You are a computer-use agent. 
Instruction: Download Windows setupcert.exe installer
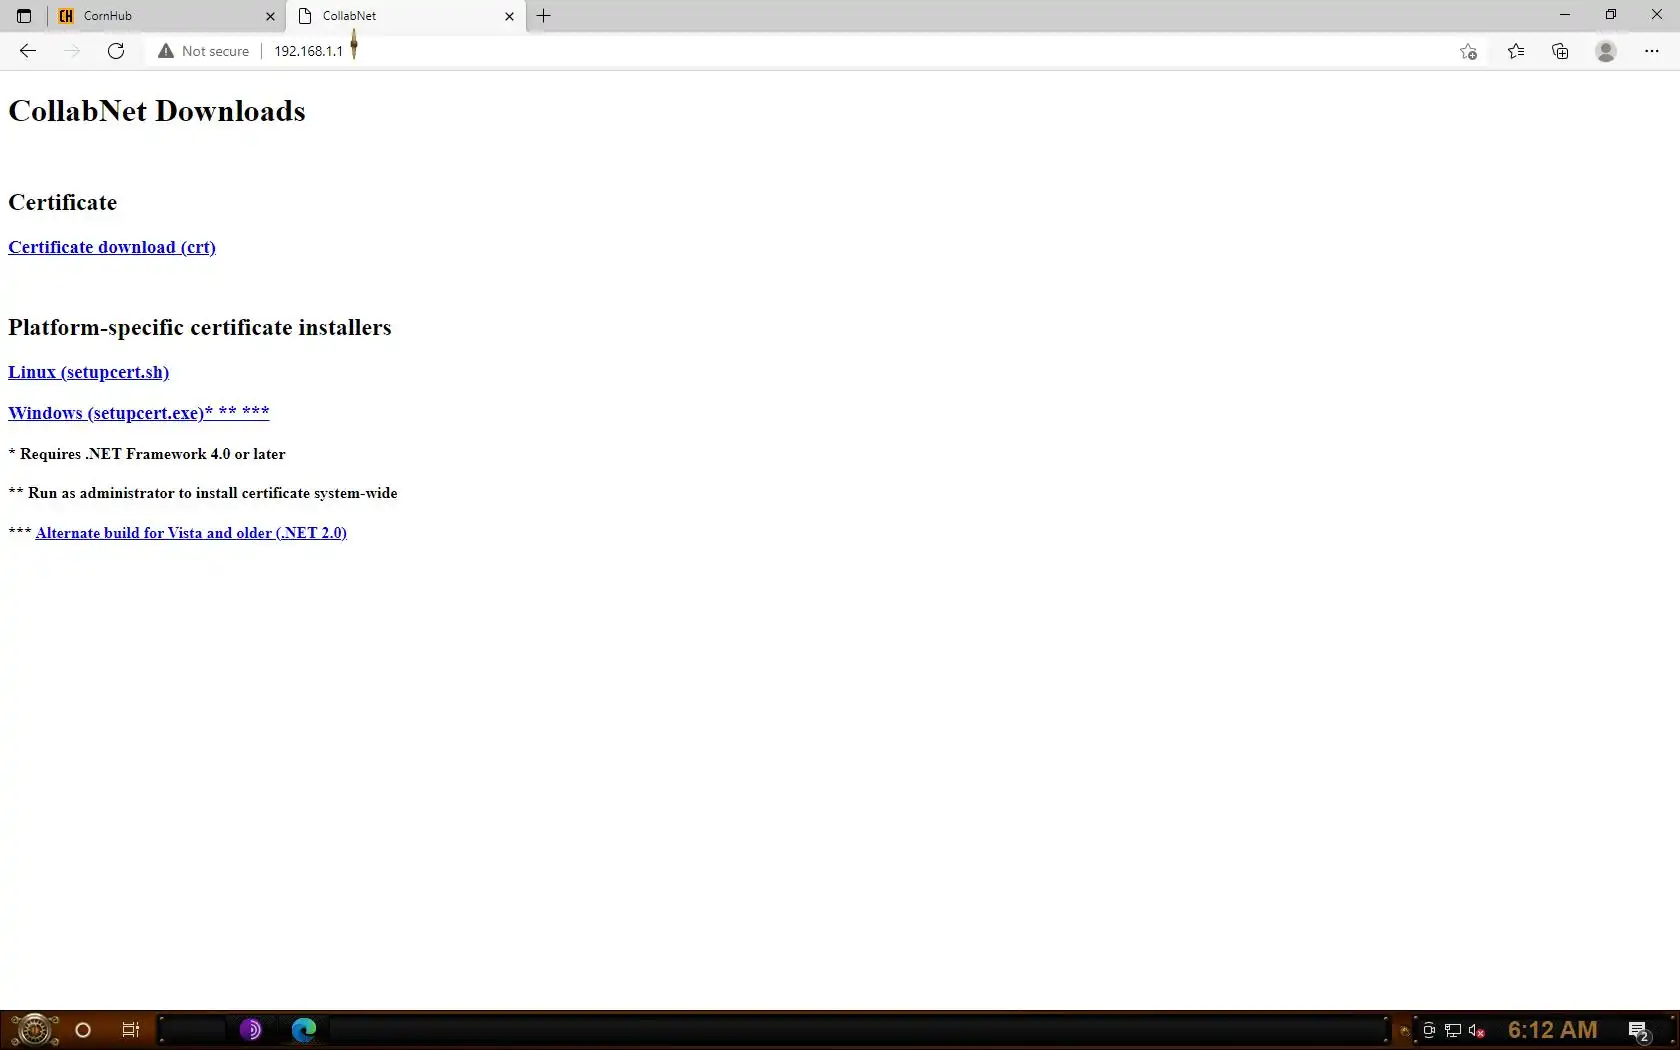139,413
